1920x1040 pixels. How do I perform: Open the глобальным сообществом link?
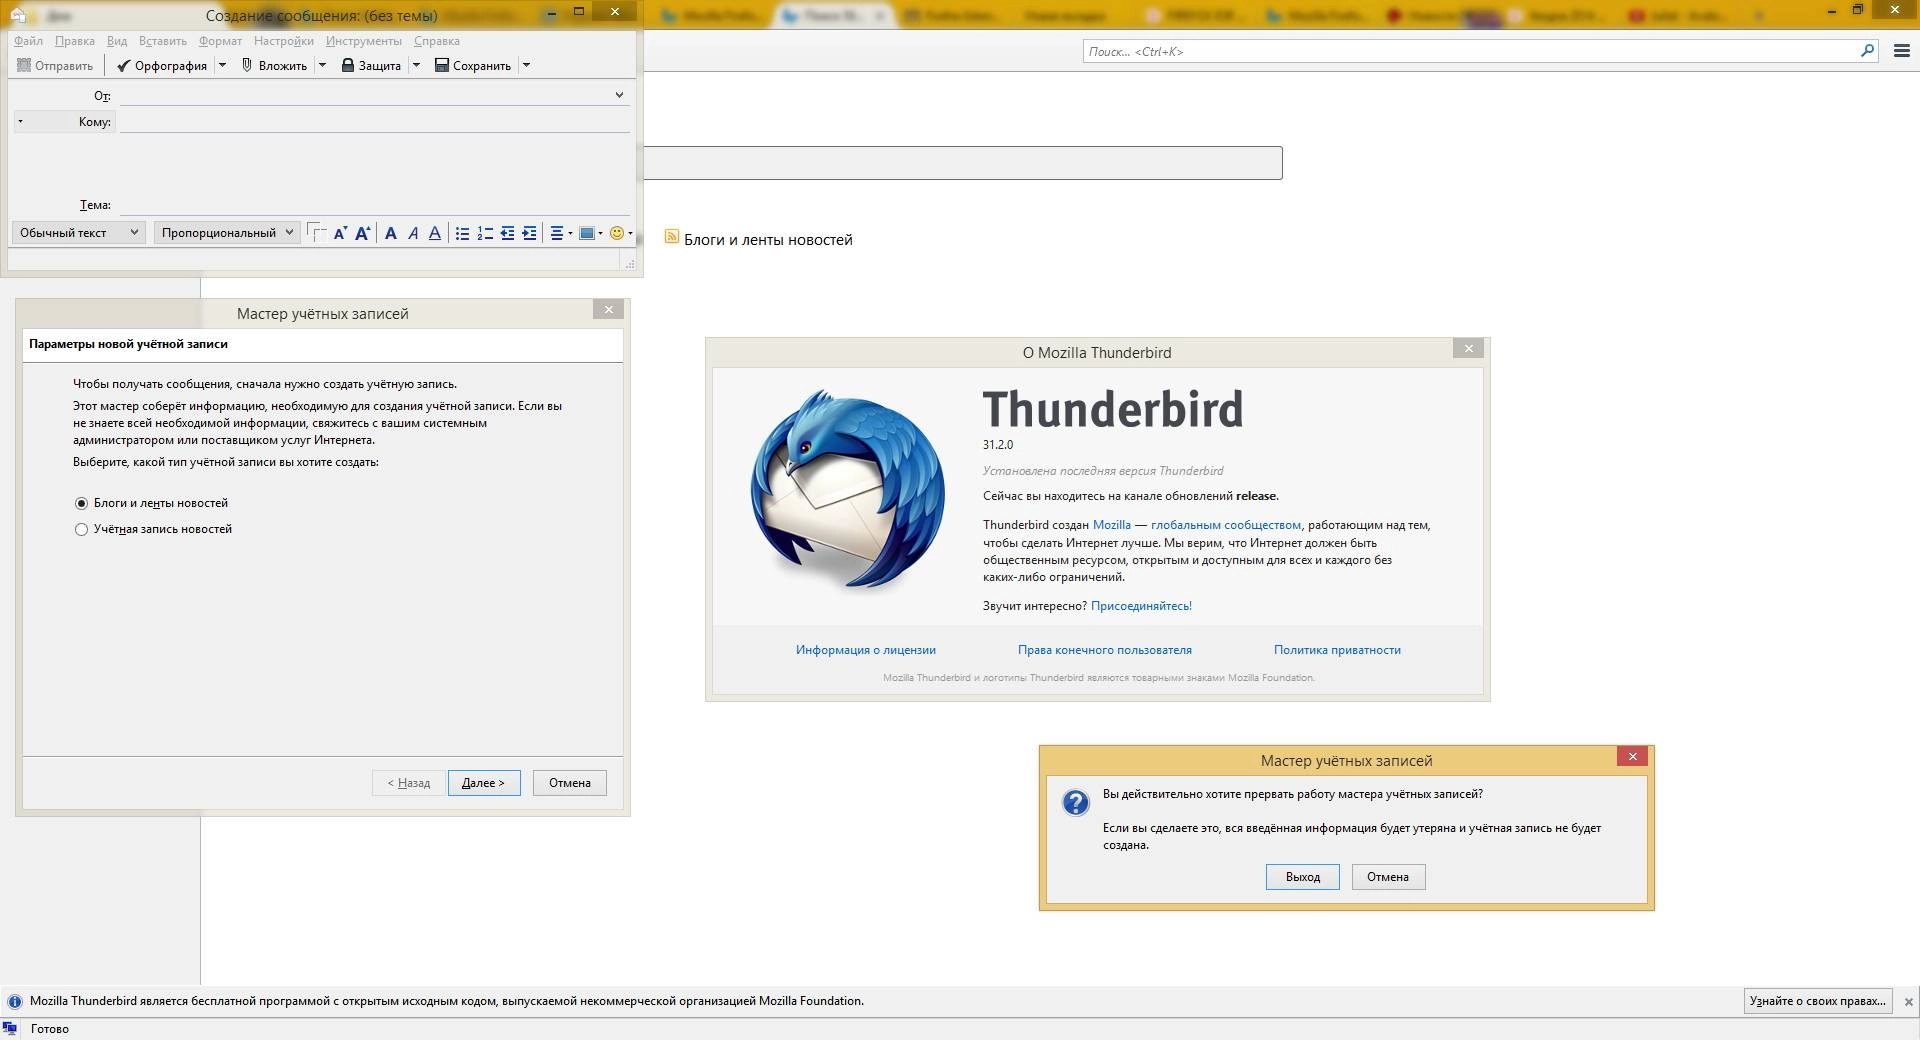[1226, 525]
